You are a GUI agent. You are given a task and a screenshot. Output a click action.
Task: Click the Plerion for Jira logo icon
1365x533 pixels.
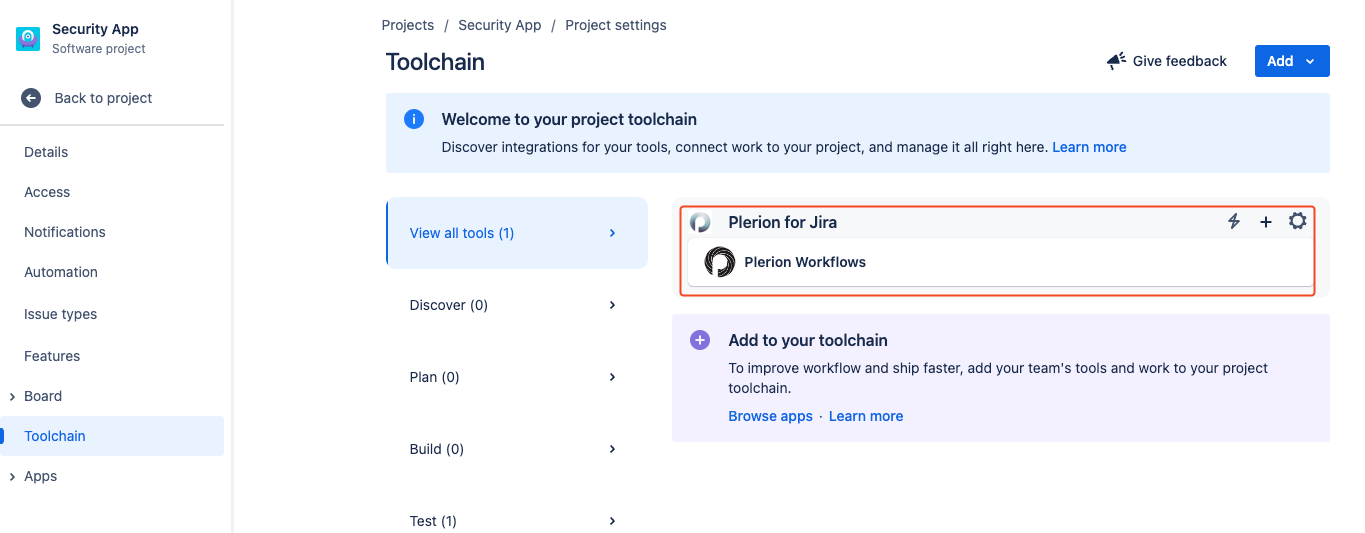[700, 222]
